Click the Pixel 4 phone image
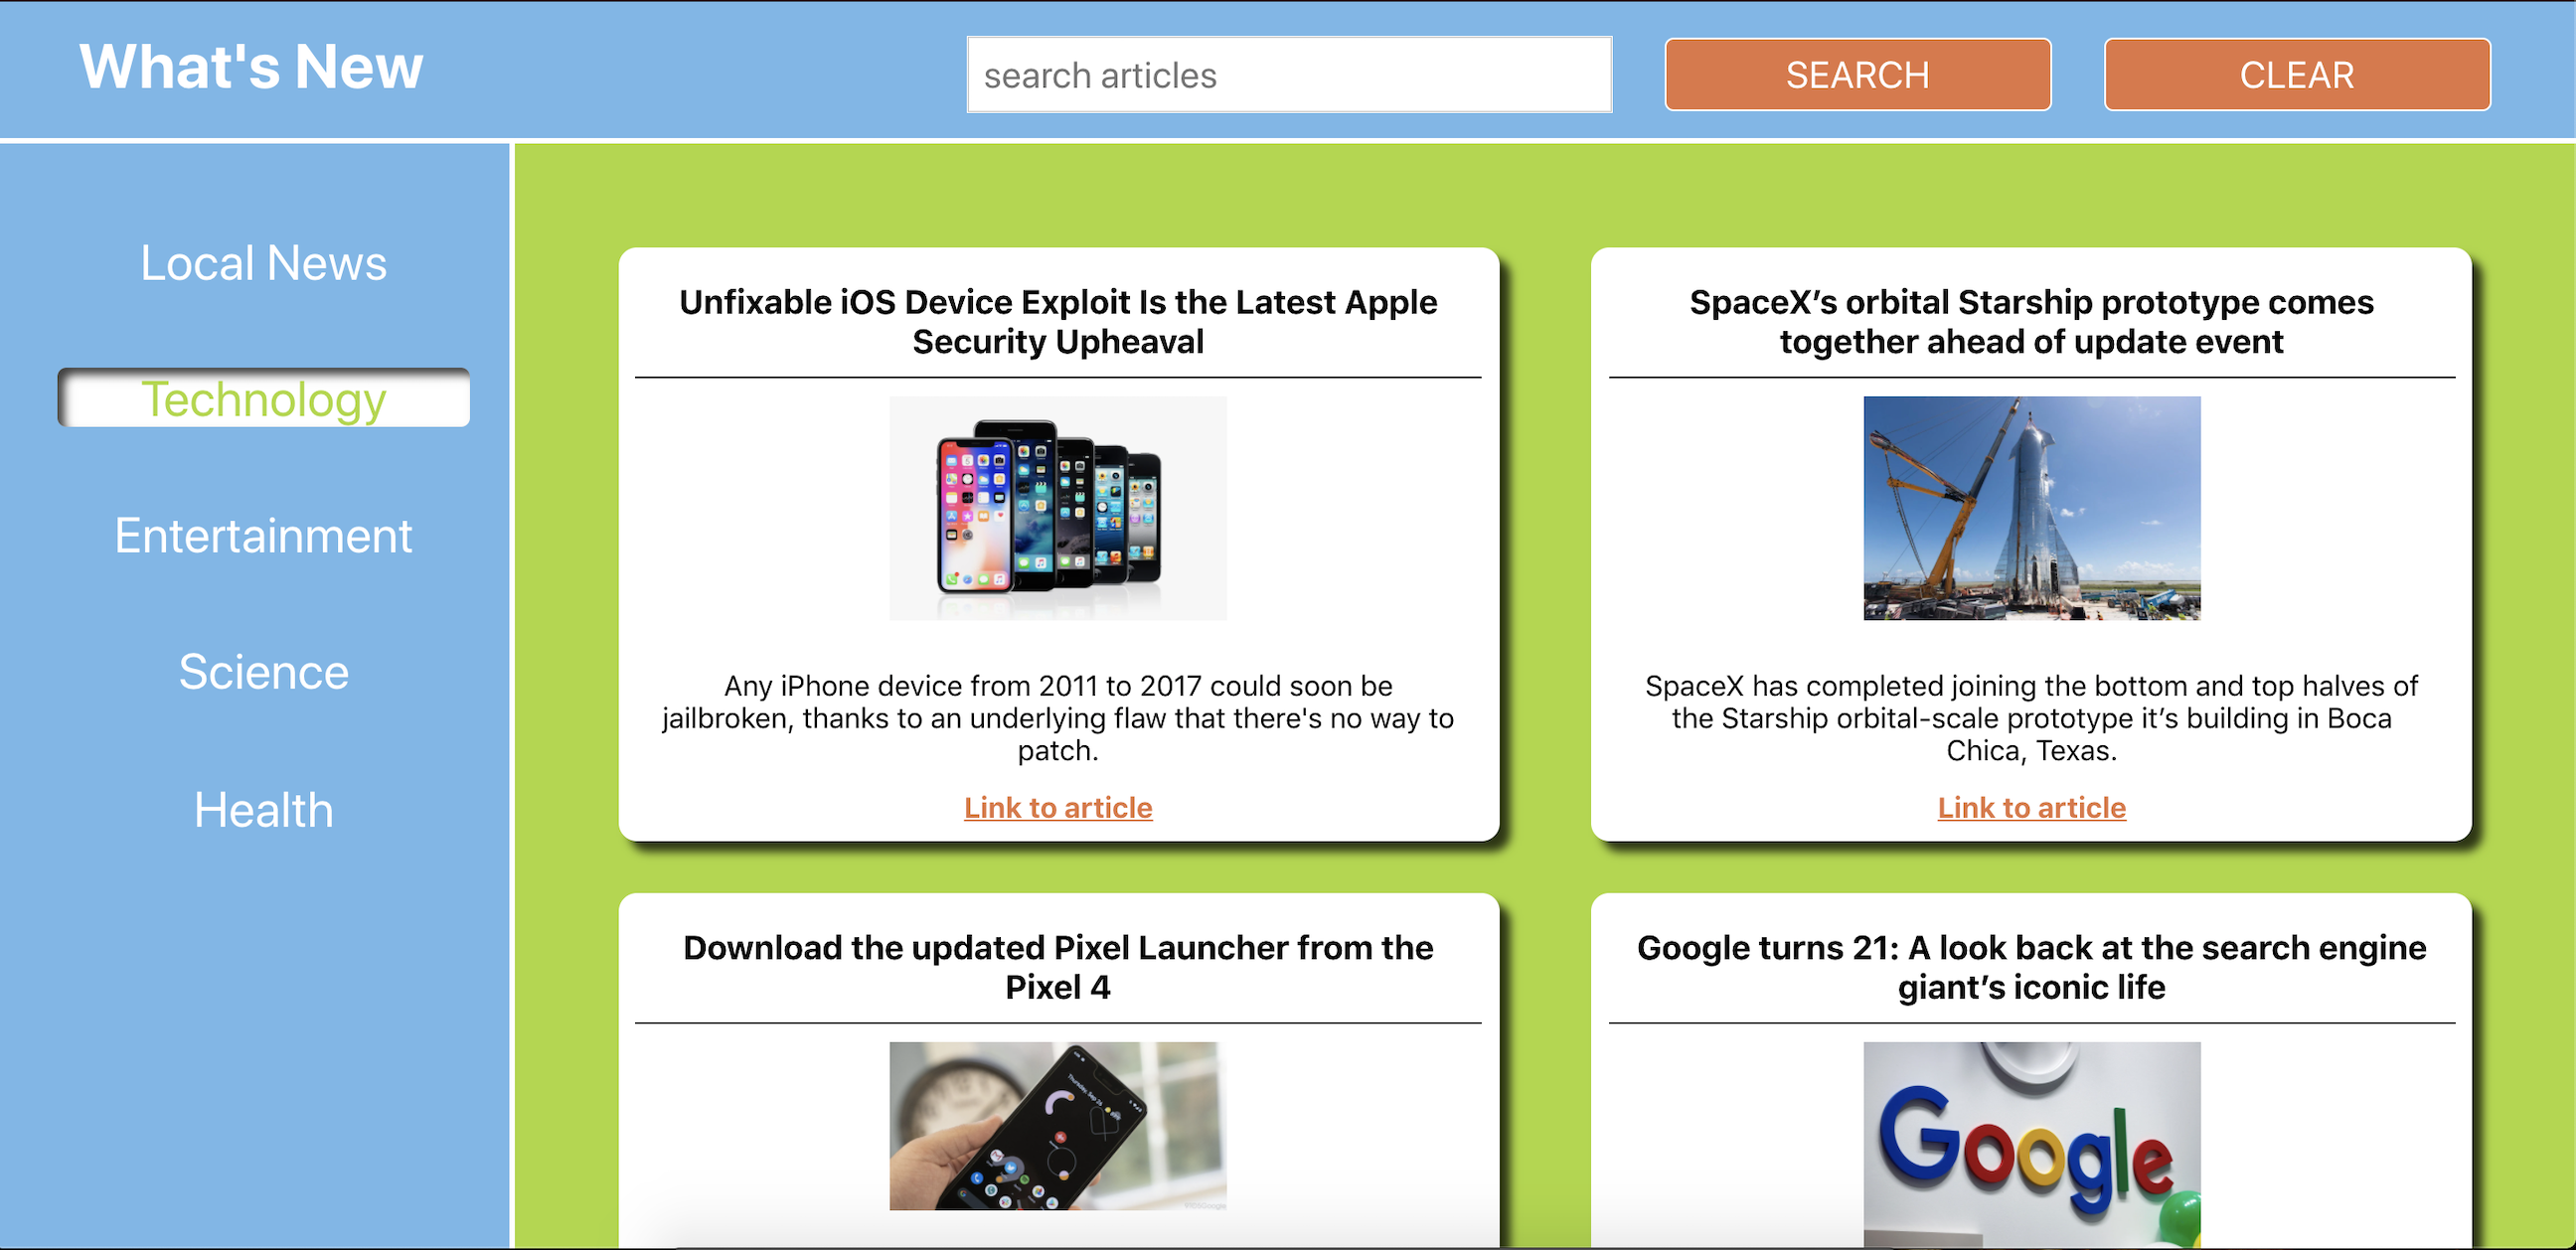Image resolution: width=2576 pixels, height=1250 pixels. pyautogui.click(x=1057, y=1125)
